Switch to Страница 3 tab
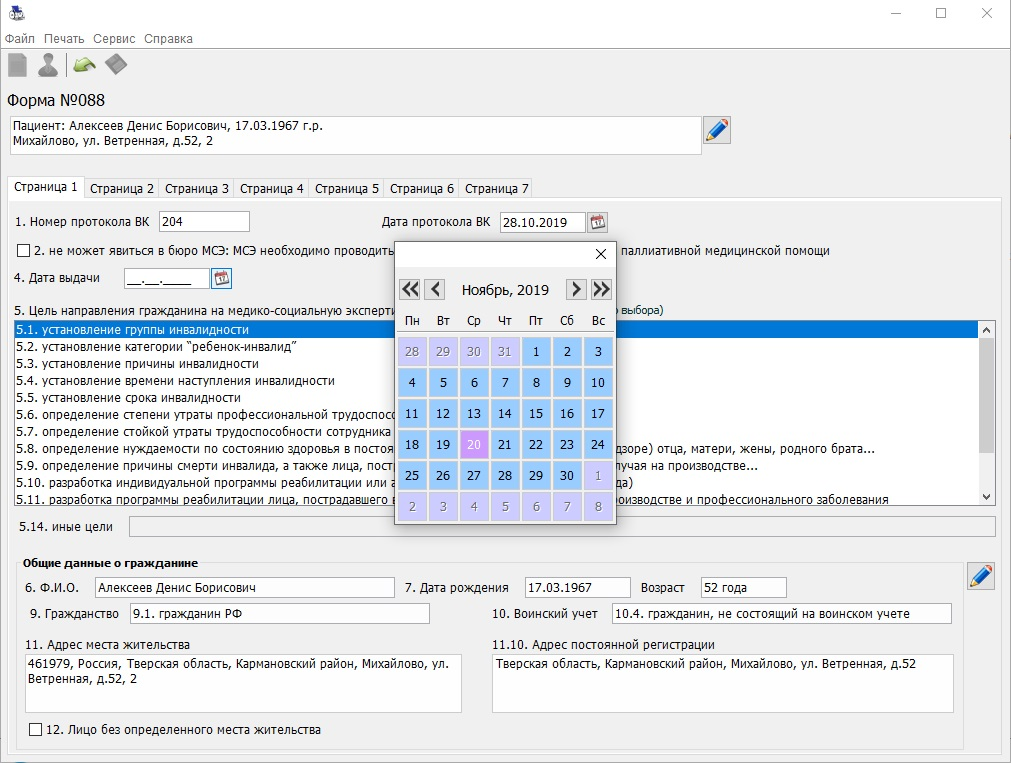The height and width of the screenshot is (763, 1011). pos(196,188)
